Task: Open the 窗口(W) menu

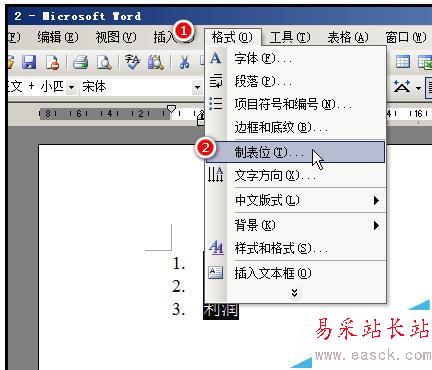Action: tap(406, 37)
